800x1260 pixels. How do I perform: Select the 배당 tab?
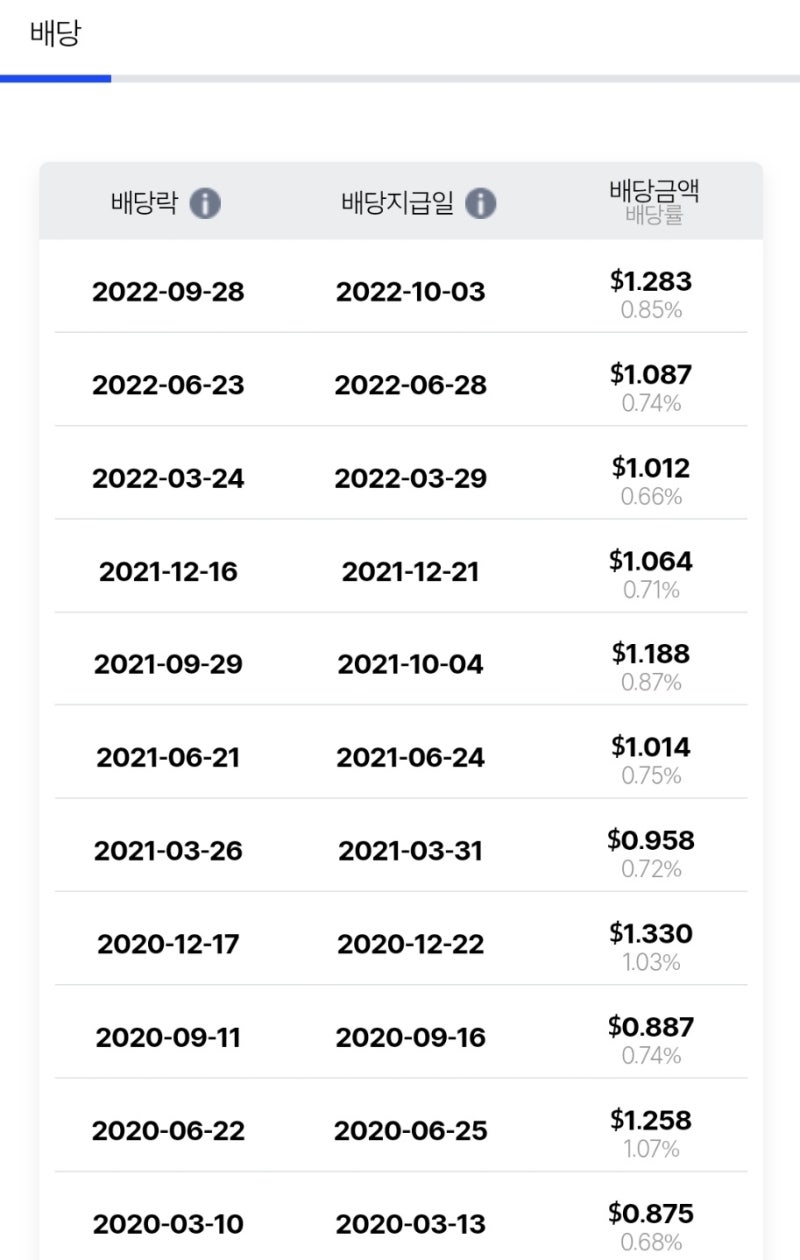pos(56,34)
